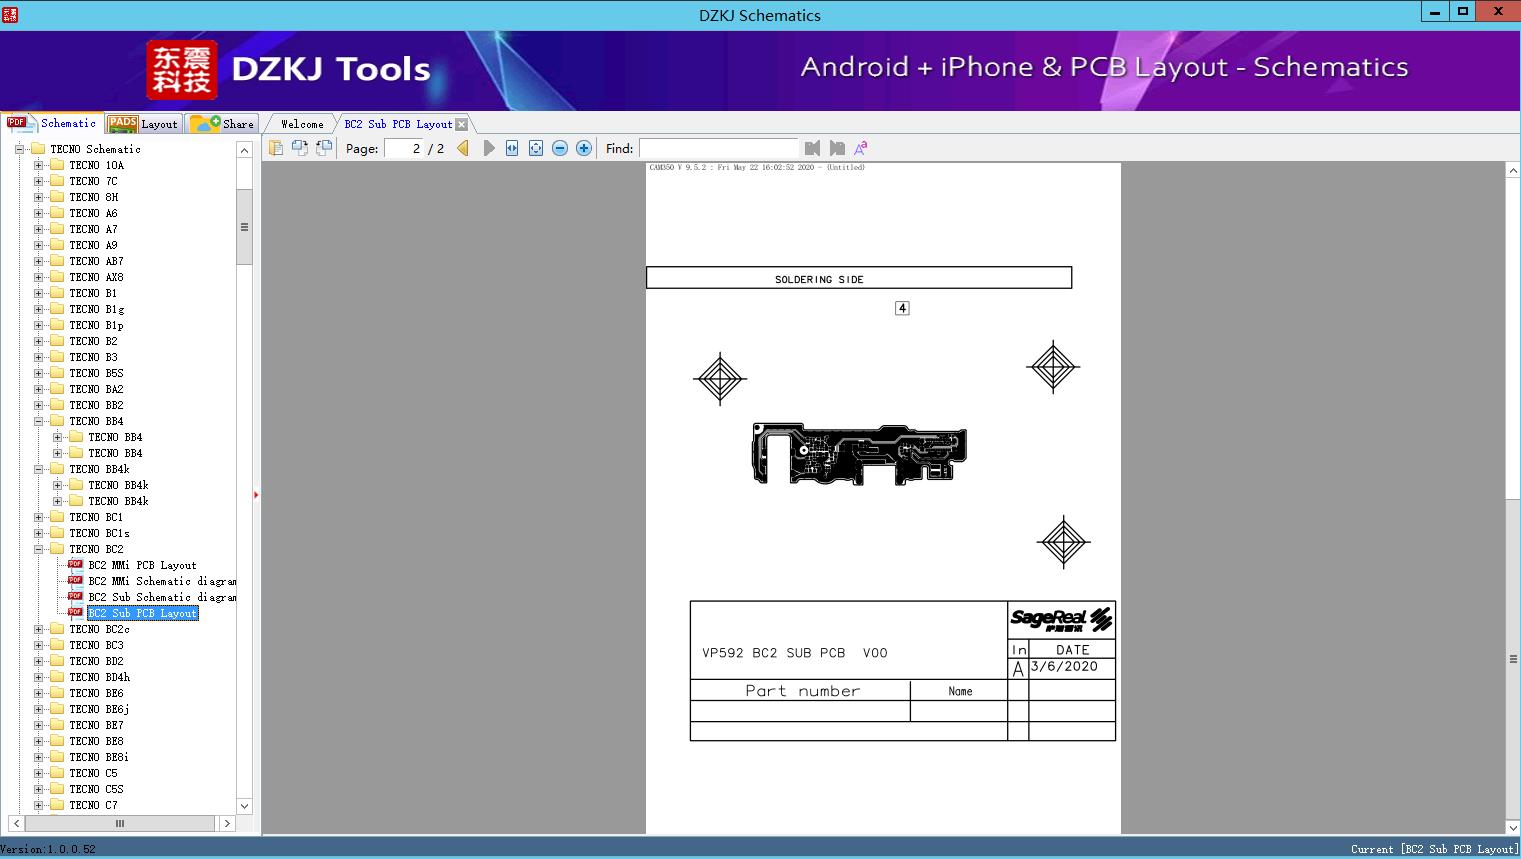Open BC2 MMi PCB Layout file
The width and height of the screenshot is (1521, 859).
(142, 565)
